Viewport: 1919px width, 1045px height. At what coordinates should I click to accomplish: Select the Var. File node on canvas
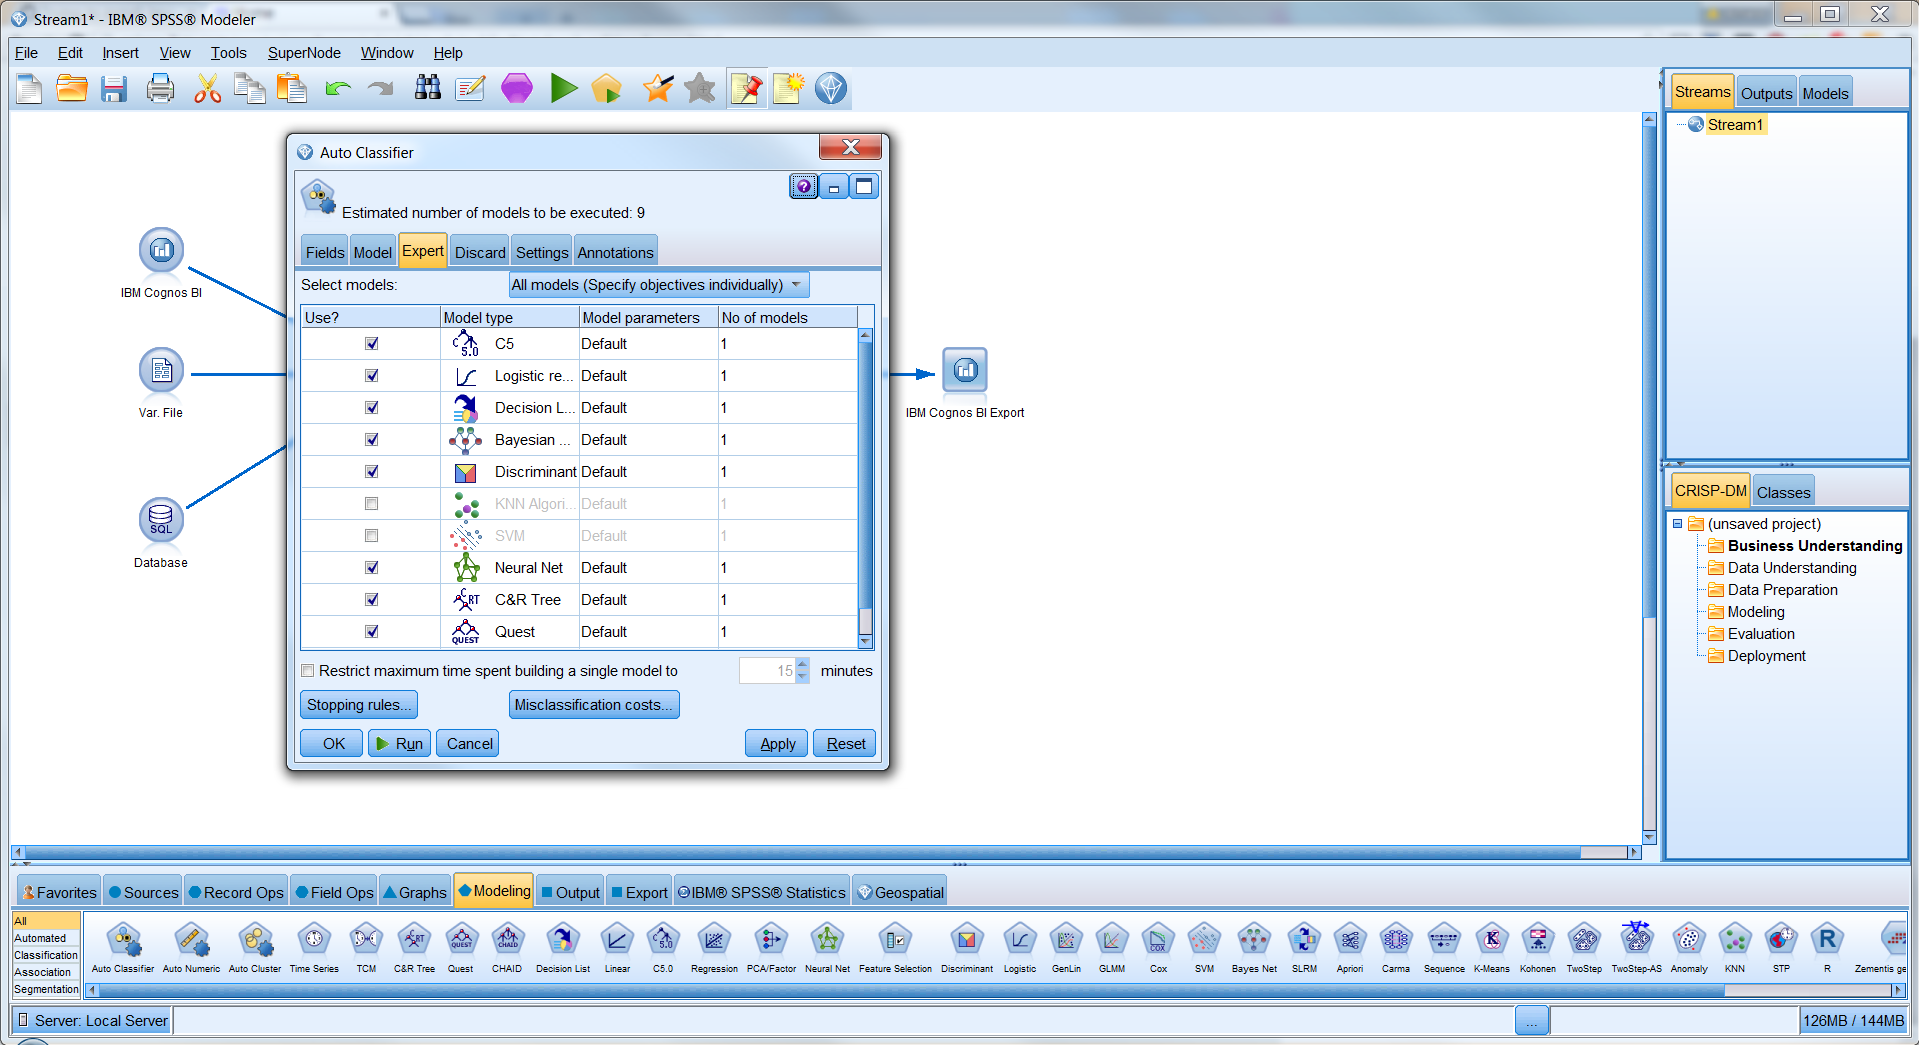161,371
